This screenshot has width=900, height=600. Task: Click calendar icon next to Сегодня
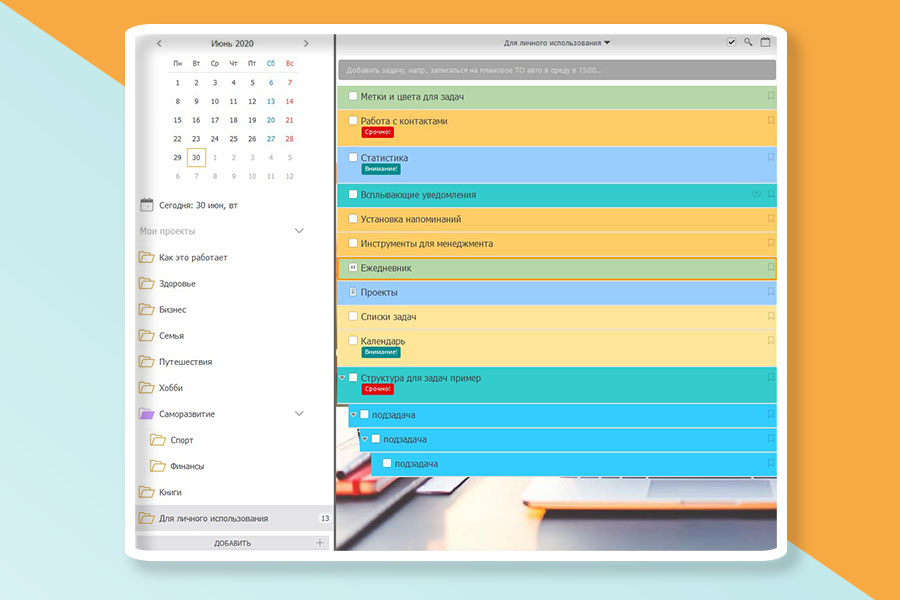click(x=146, y=205)
